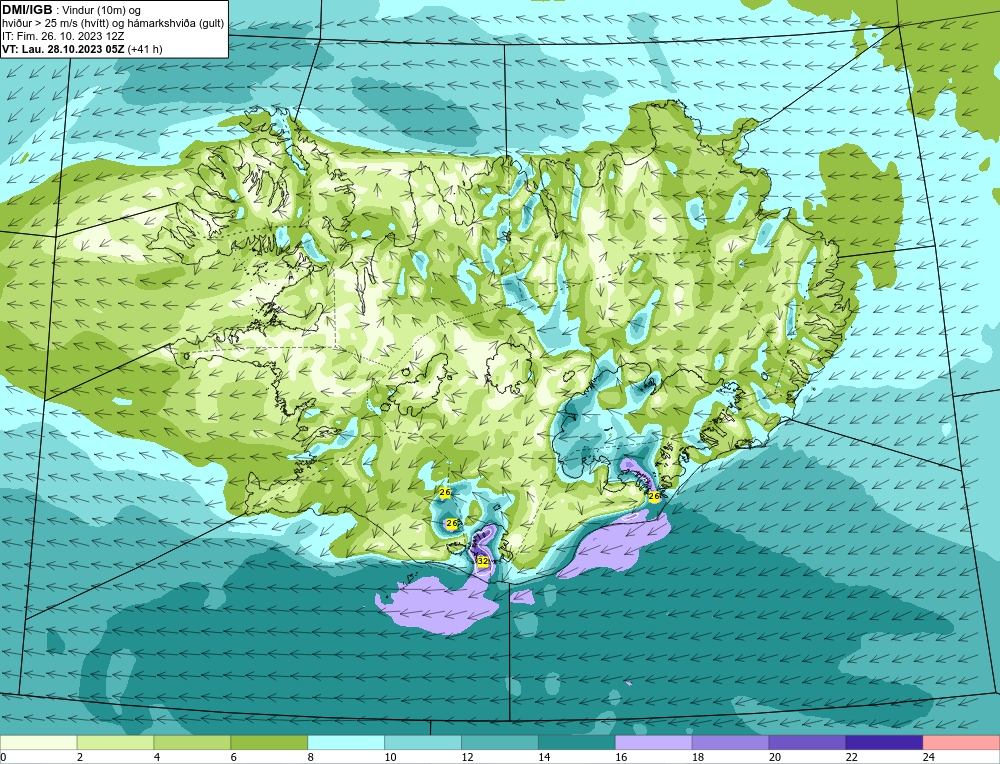Click the northernmost of the western 26 gust markers
The width and height of the screenshot is (1000, 764).
point(445,492)
